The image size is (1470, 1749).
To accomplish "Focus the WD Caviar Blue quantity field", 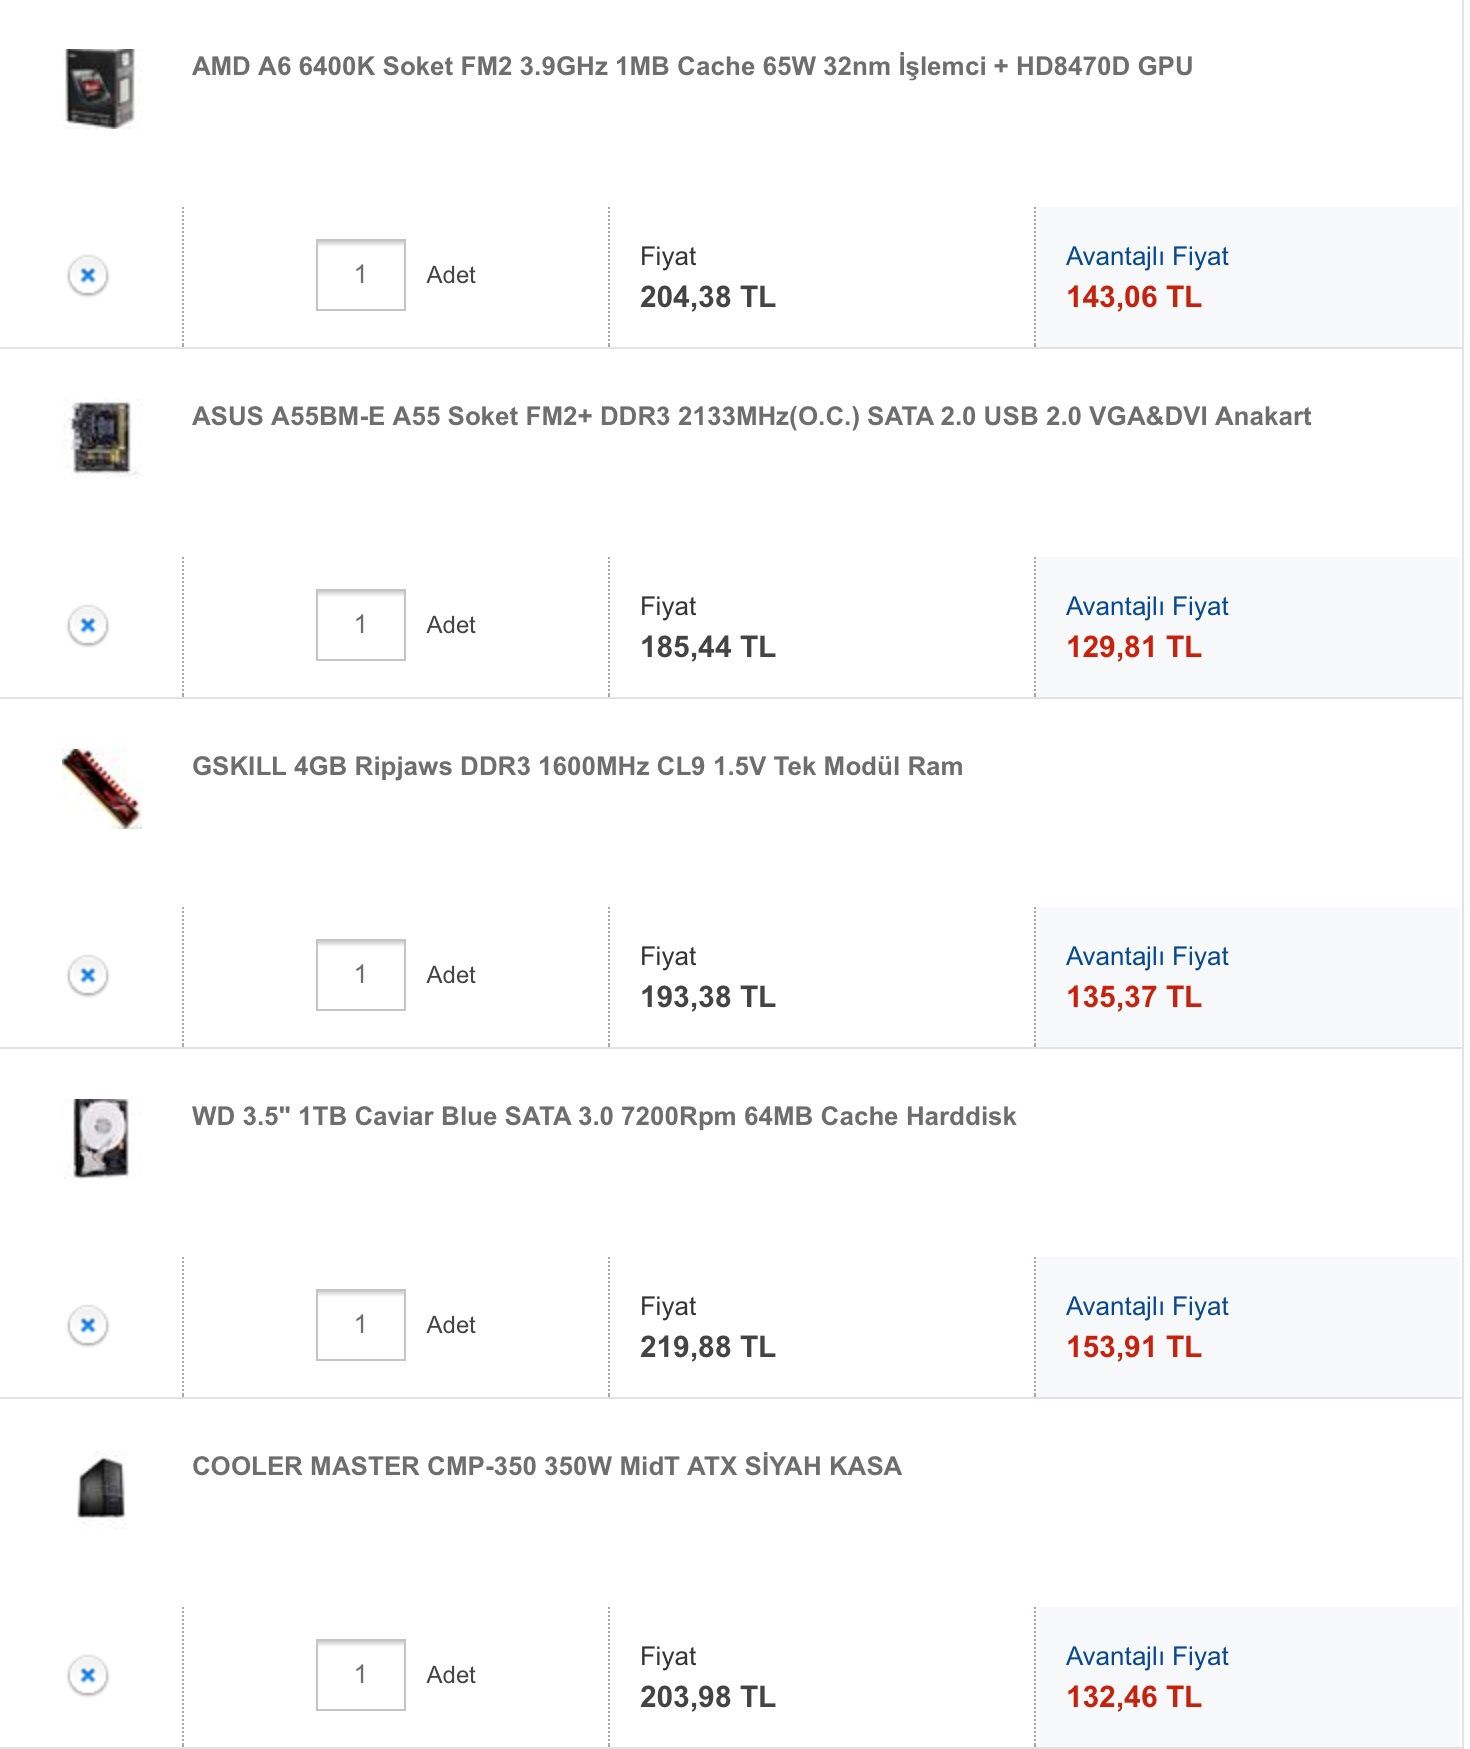I will (360, 1325).
